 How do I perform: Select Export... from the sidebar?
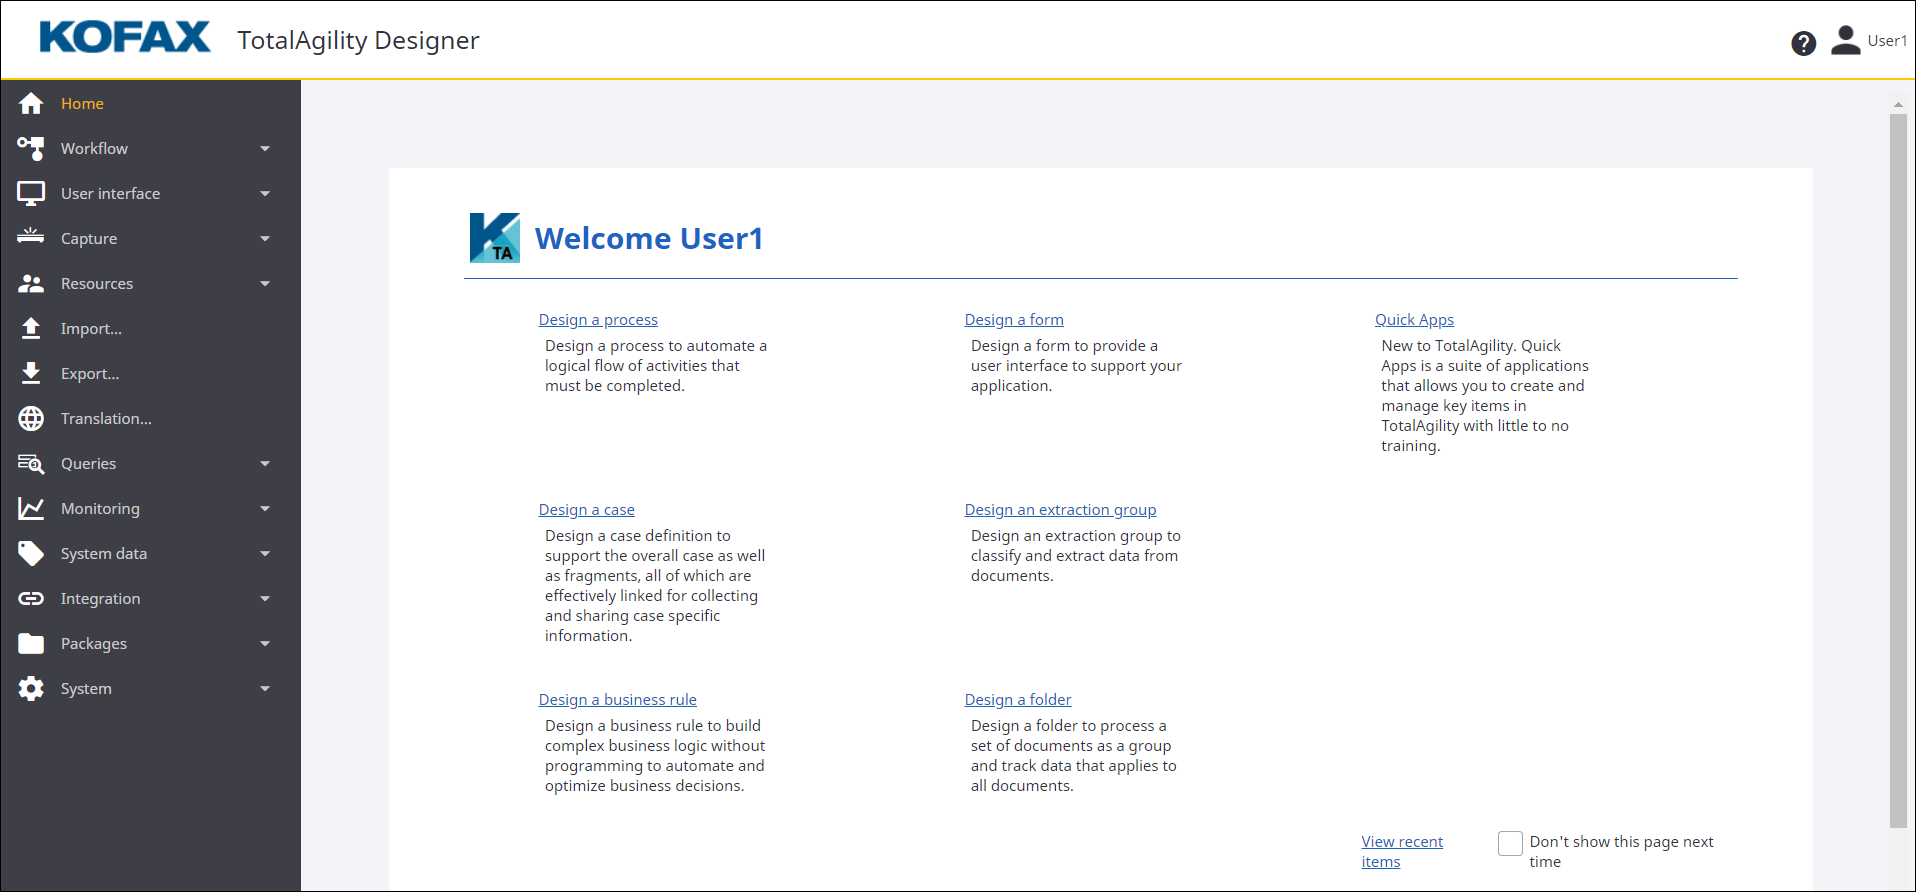(90, 374)
